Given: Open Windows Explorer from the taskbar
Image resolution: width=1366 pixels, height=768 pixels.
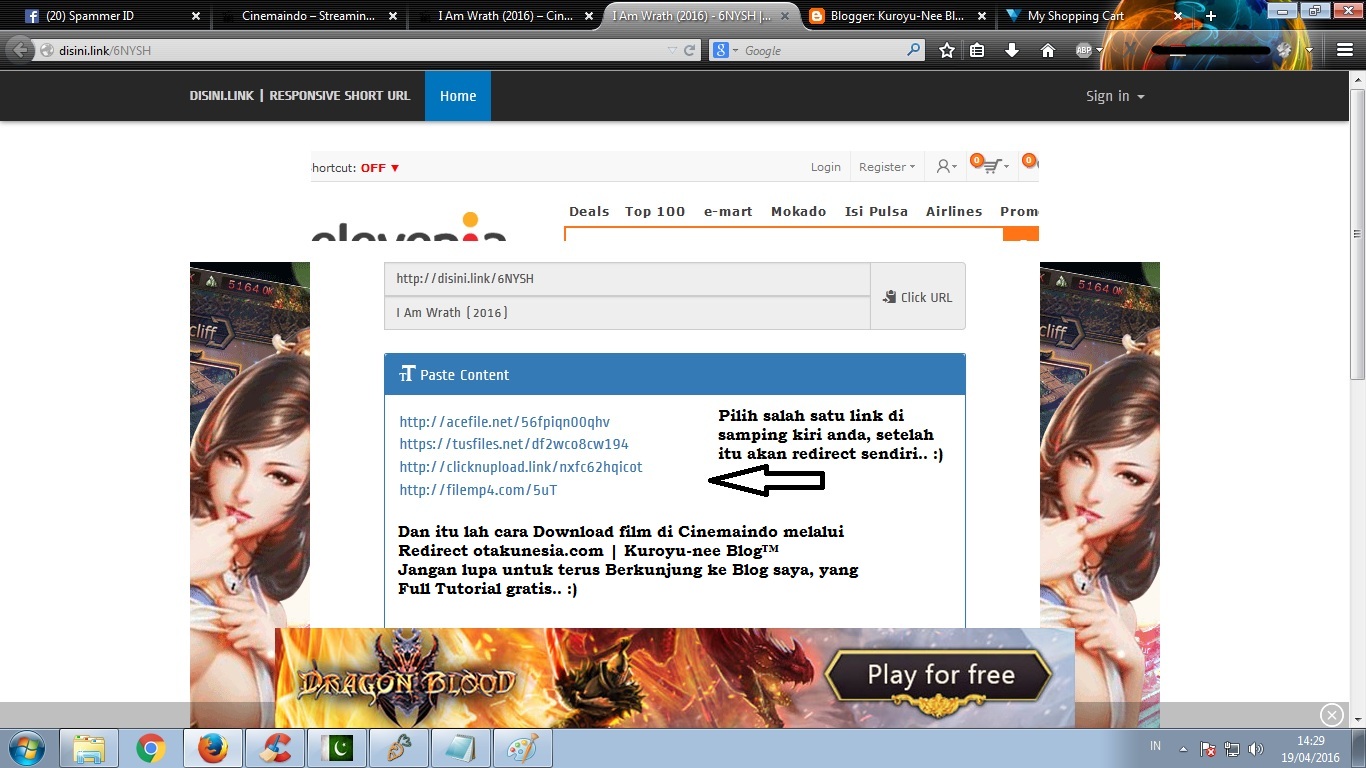Looking at the screenshot, I should (x=89, y=748).
